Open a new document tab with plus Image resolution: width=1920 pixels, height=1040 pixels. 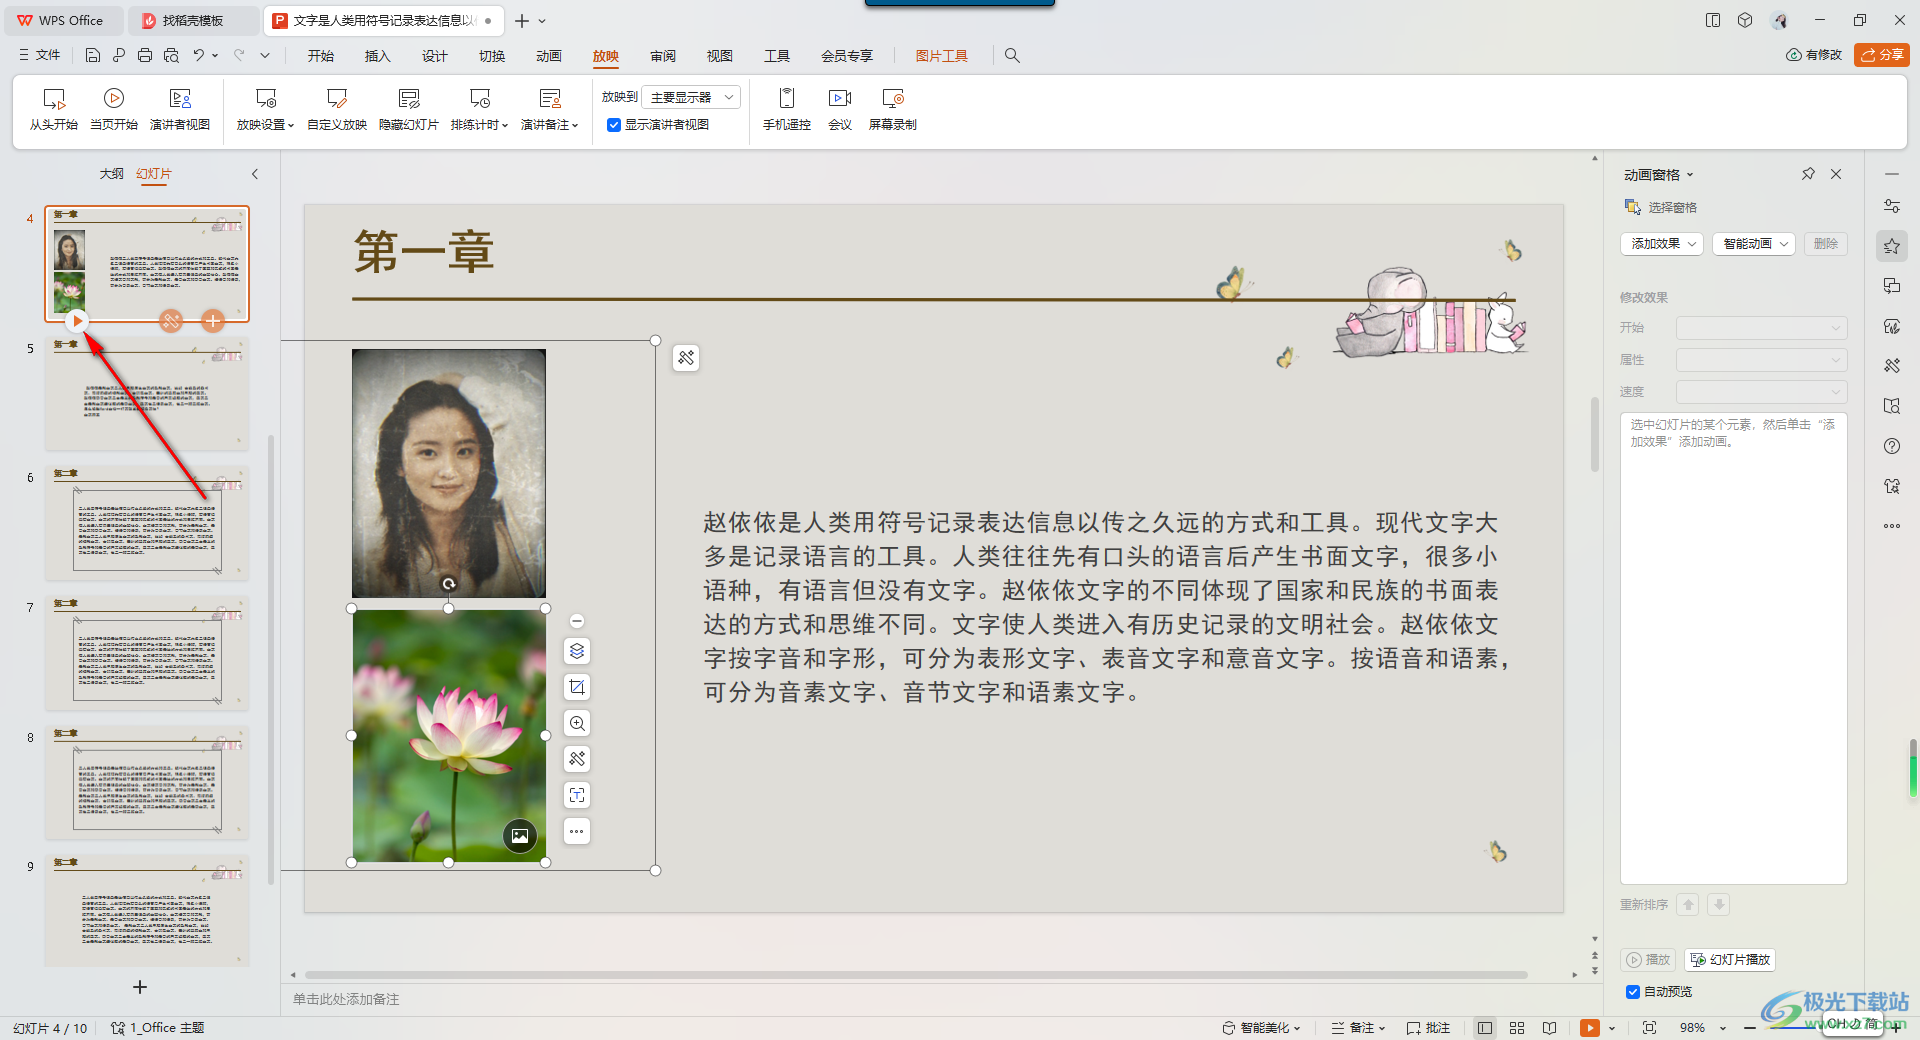tap(522, 20)
